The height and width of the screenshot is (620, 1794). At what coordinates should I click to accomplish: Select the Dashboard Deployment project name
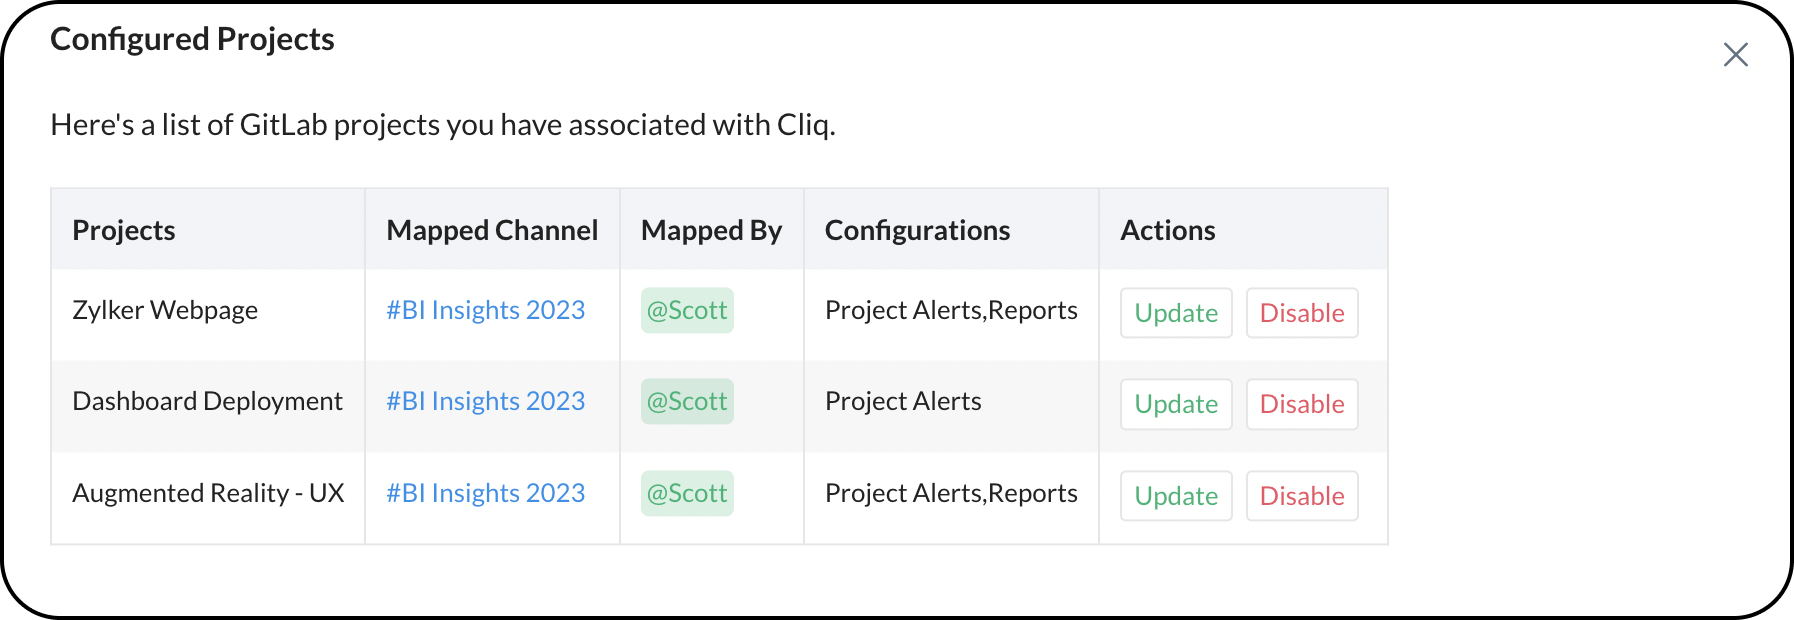tap(207, 401)
